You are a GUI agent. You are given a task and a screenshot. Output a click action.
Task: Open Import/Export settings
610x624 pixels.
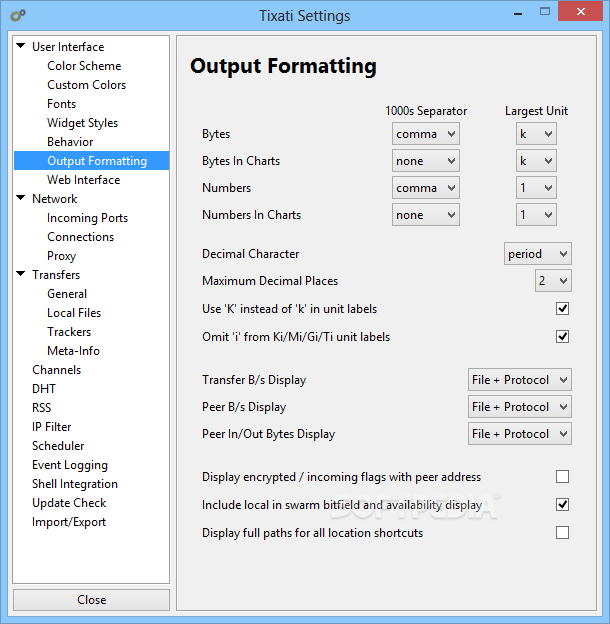click(x=69, y=522)
